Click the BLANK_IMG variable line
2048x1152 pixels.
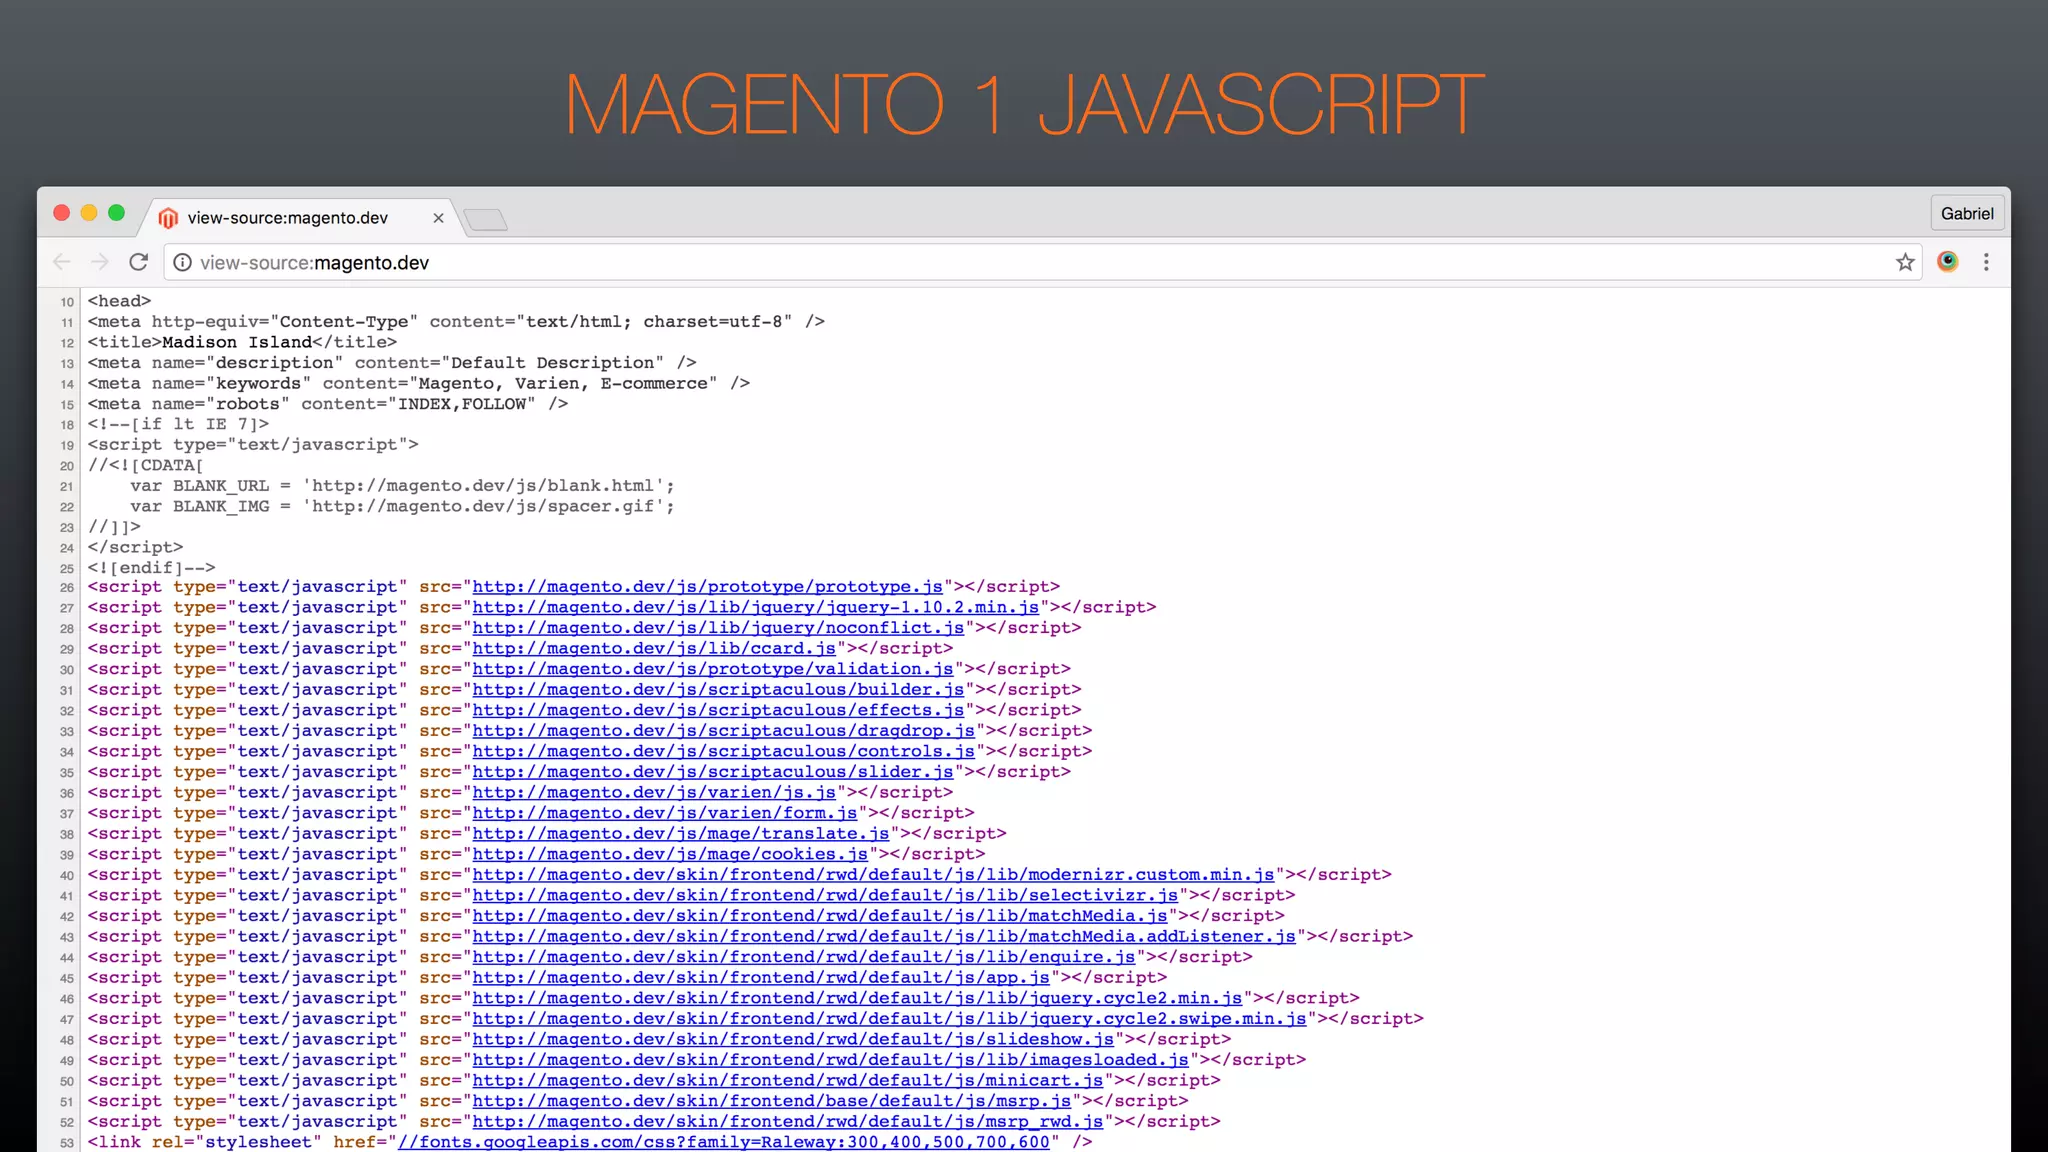[402, 506]
